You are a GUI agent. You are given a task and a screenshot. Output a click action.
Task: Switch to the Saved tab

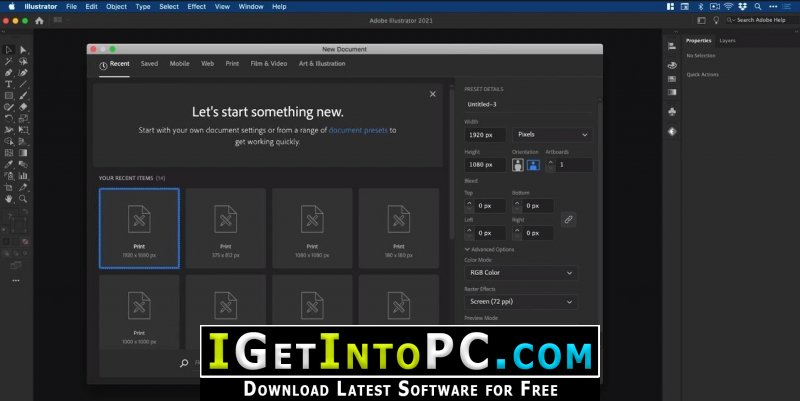149,64
